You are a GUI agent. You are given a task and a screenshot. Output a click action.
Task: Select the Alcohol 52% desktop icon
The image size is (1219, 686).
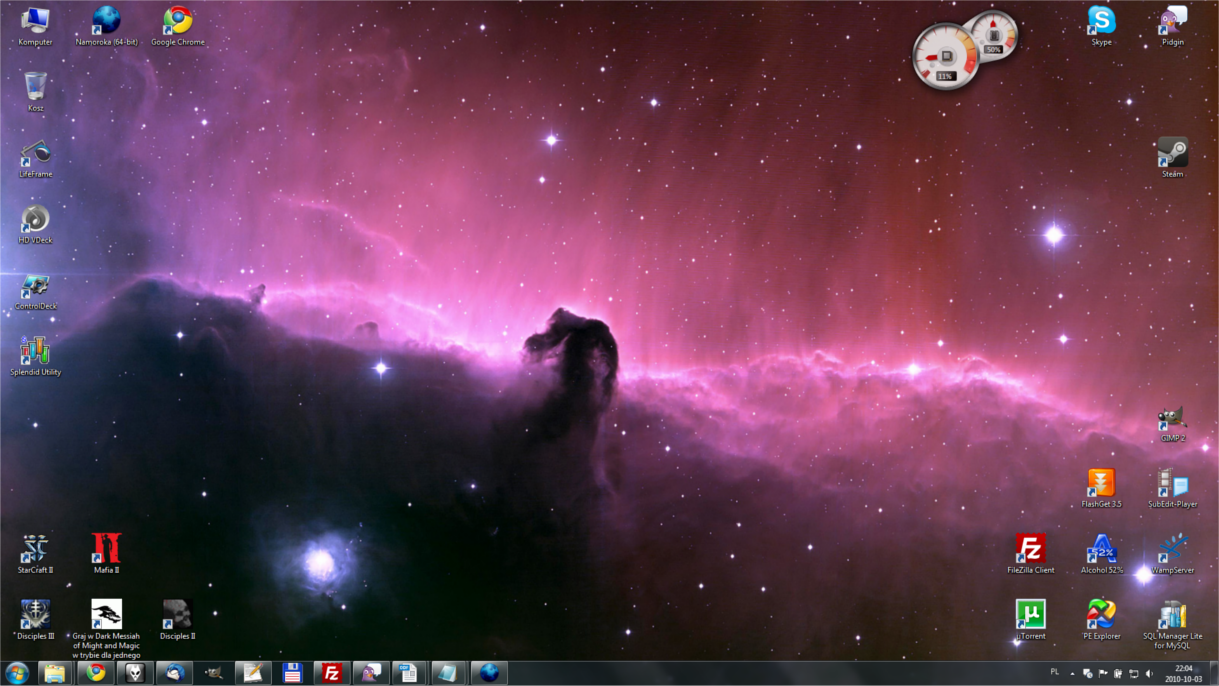pyautogui.click(x=1101, y=550)
